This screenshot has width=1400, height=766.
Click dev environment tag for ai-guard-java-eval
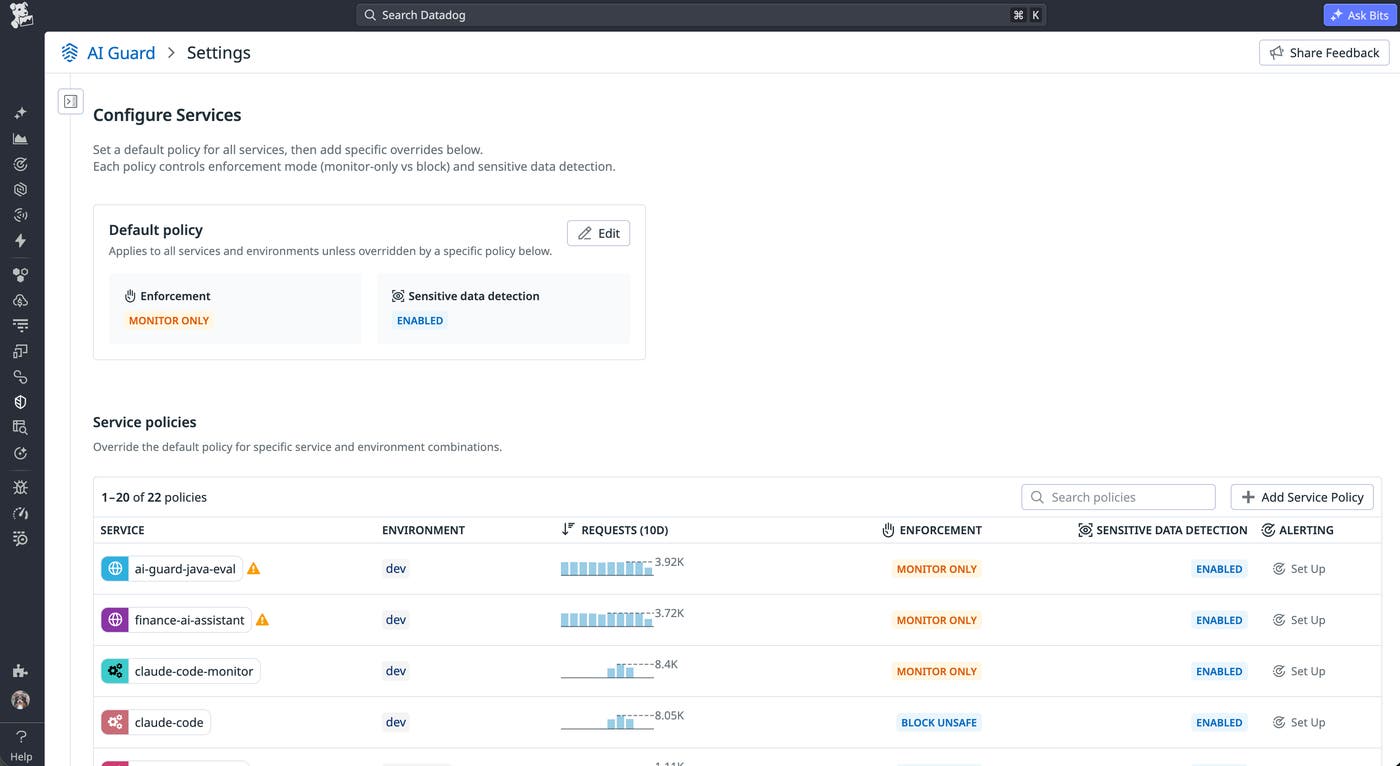[x=396, y=569]
